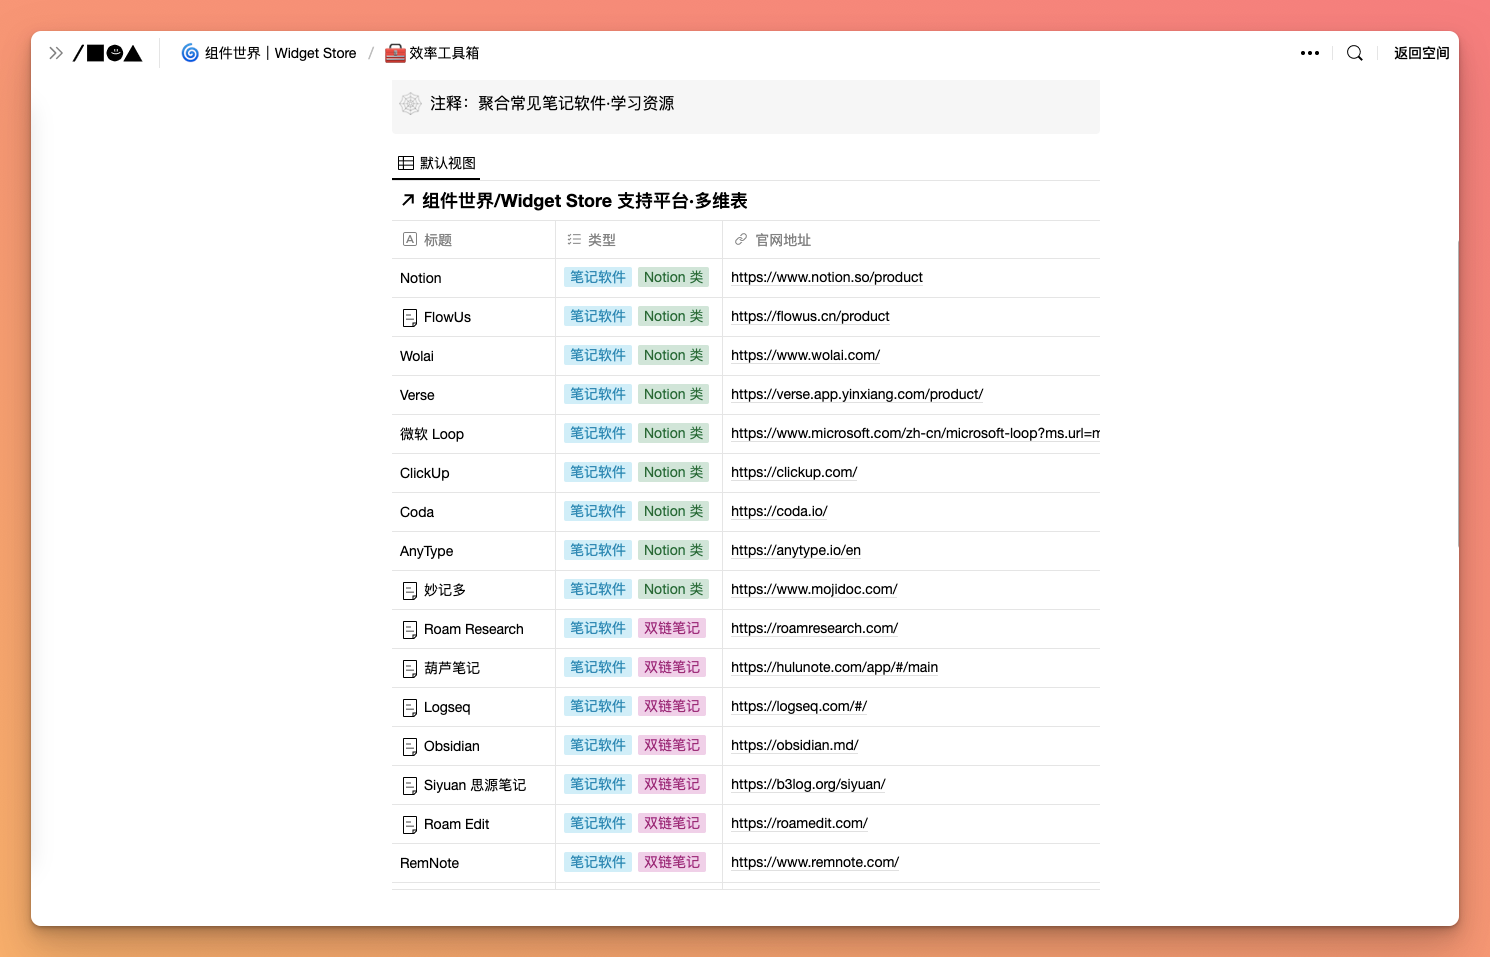Image resolution: width=1490 pixels, height=957 pixels.
Task: Click the document icon beside Obsidian
Action: pyautogui.click(x=410, y=745)
